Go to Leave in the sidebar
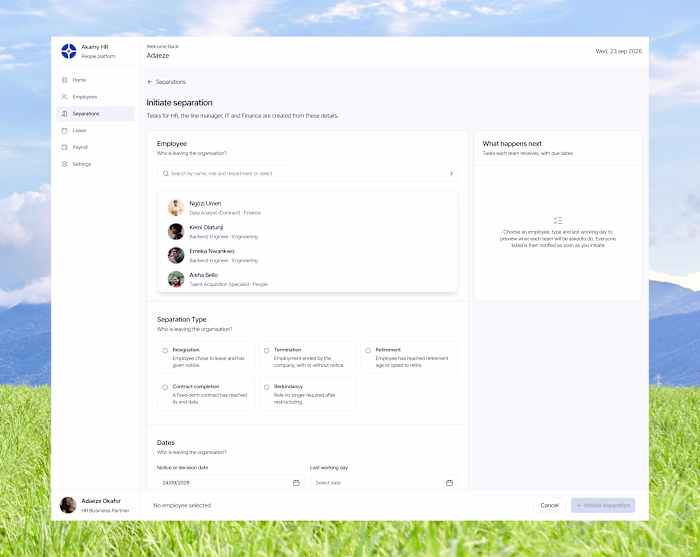700x557 pixels. (x=95, y=130)
